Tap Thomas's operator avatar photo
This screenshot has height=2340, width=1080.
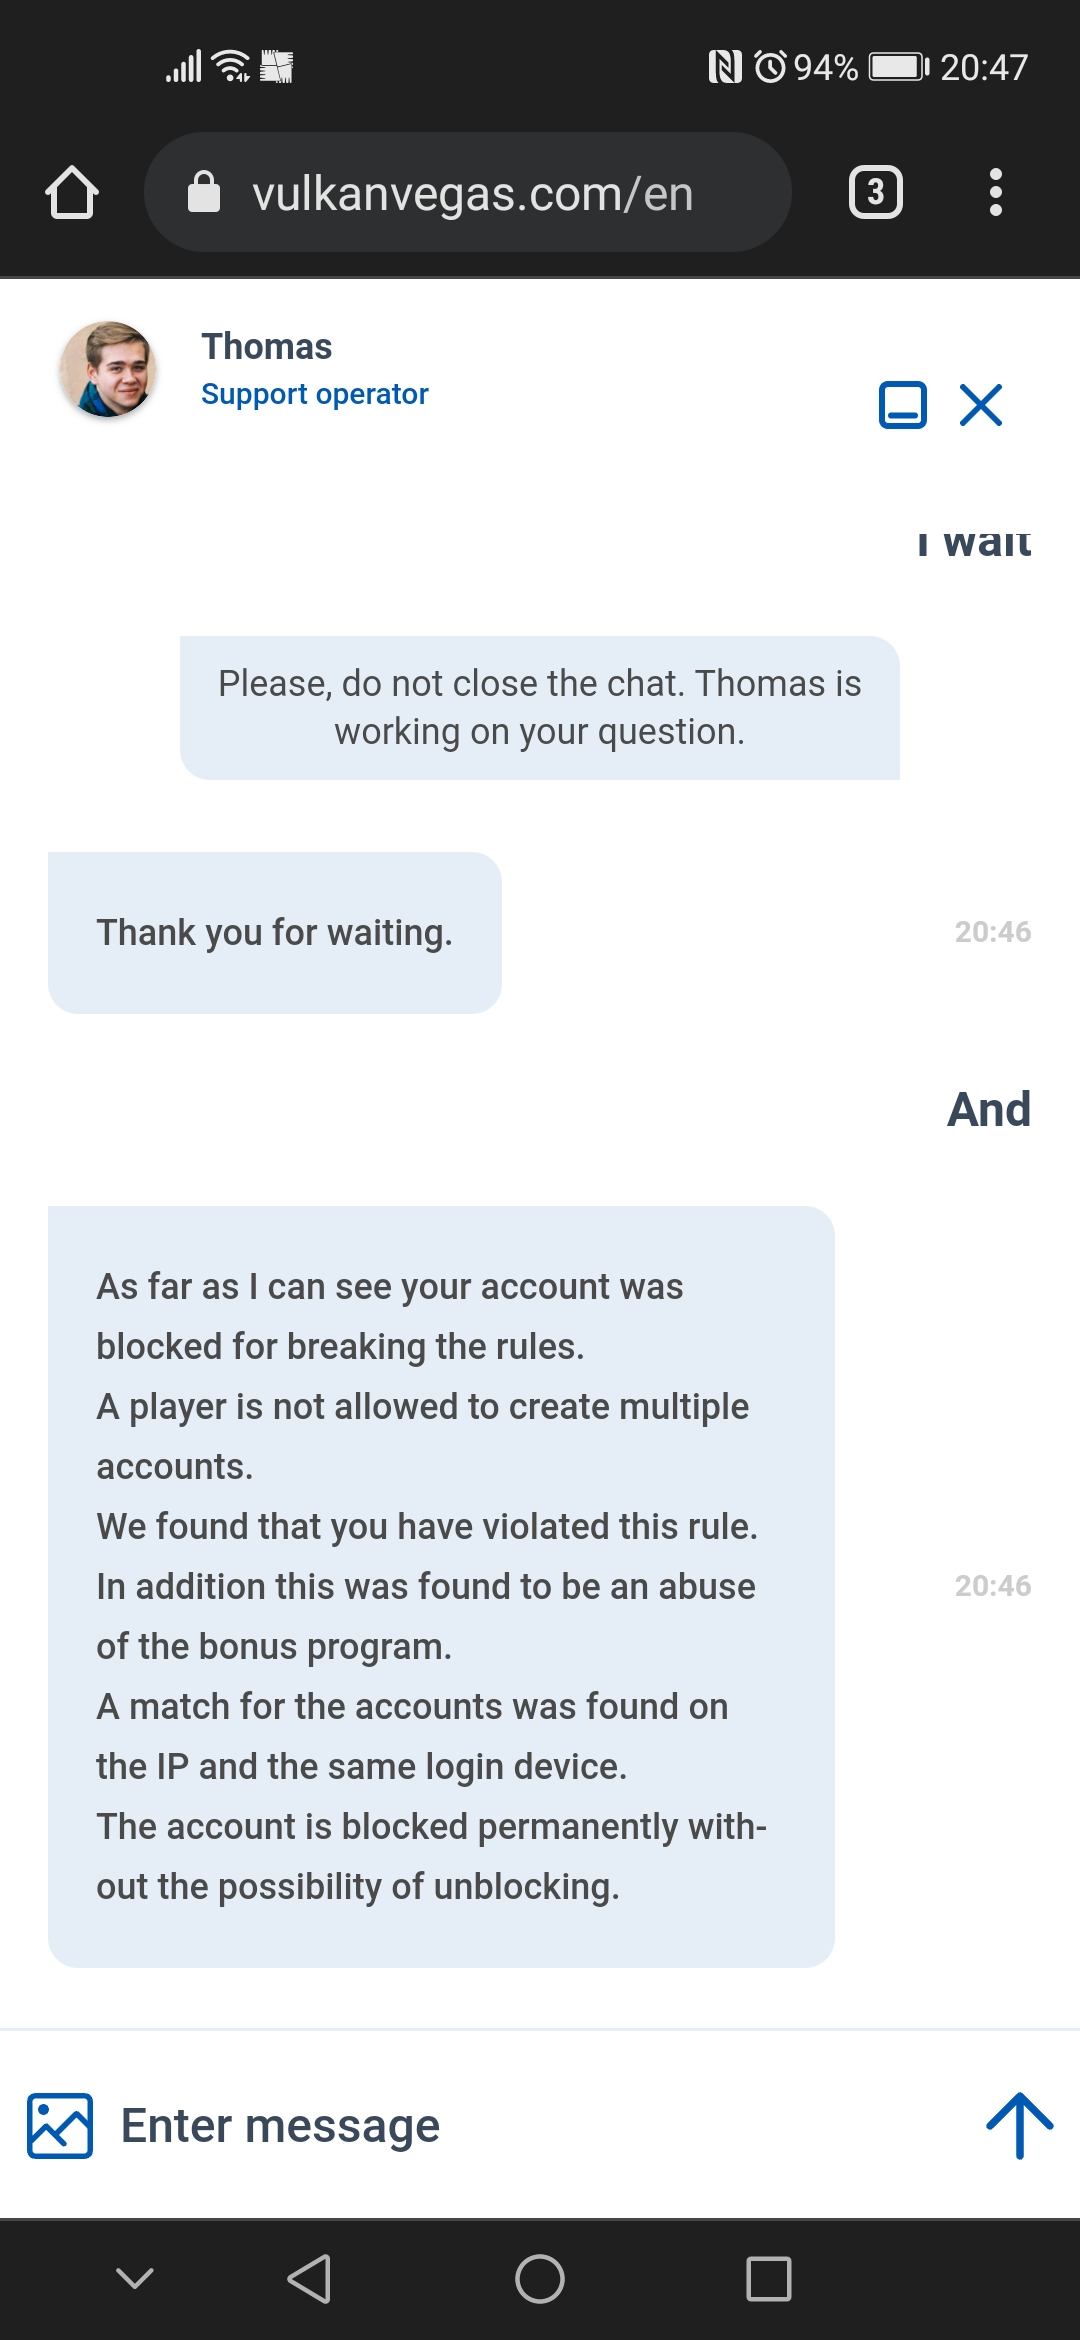[x=108, y=369]
